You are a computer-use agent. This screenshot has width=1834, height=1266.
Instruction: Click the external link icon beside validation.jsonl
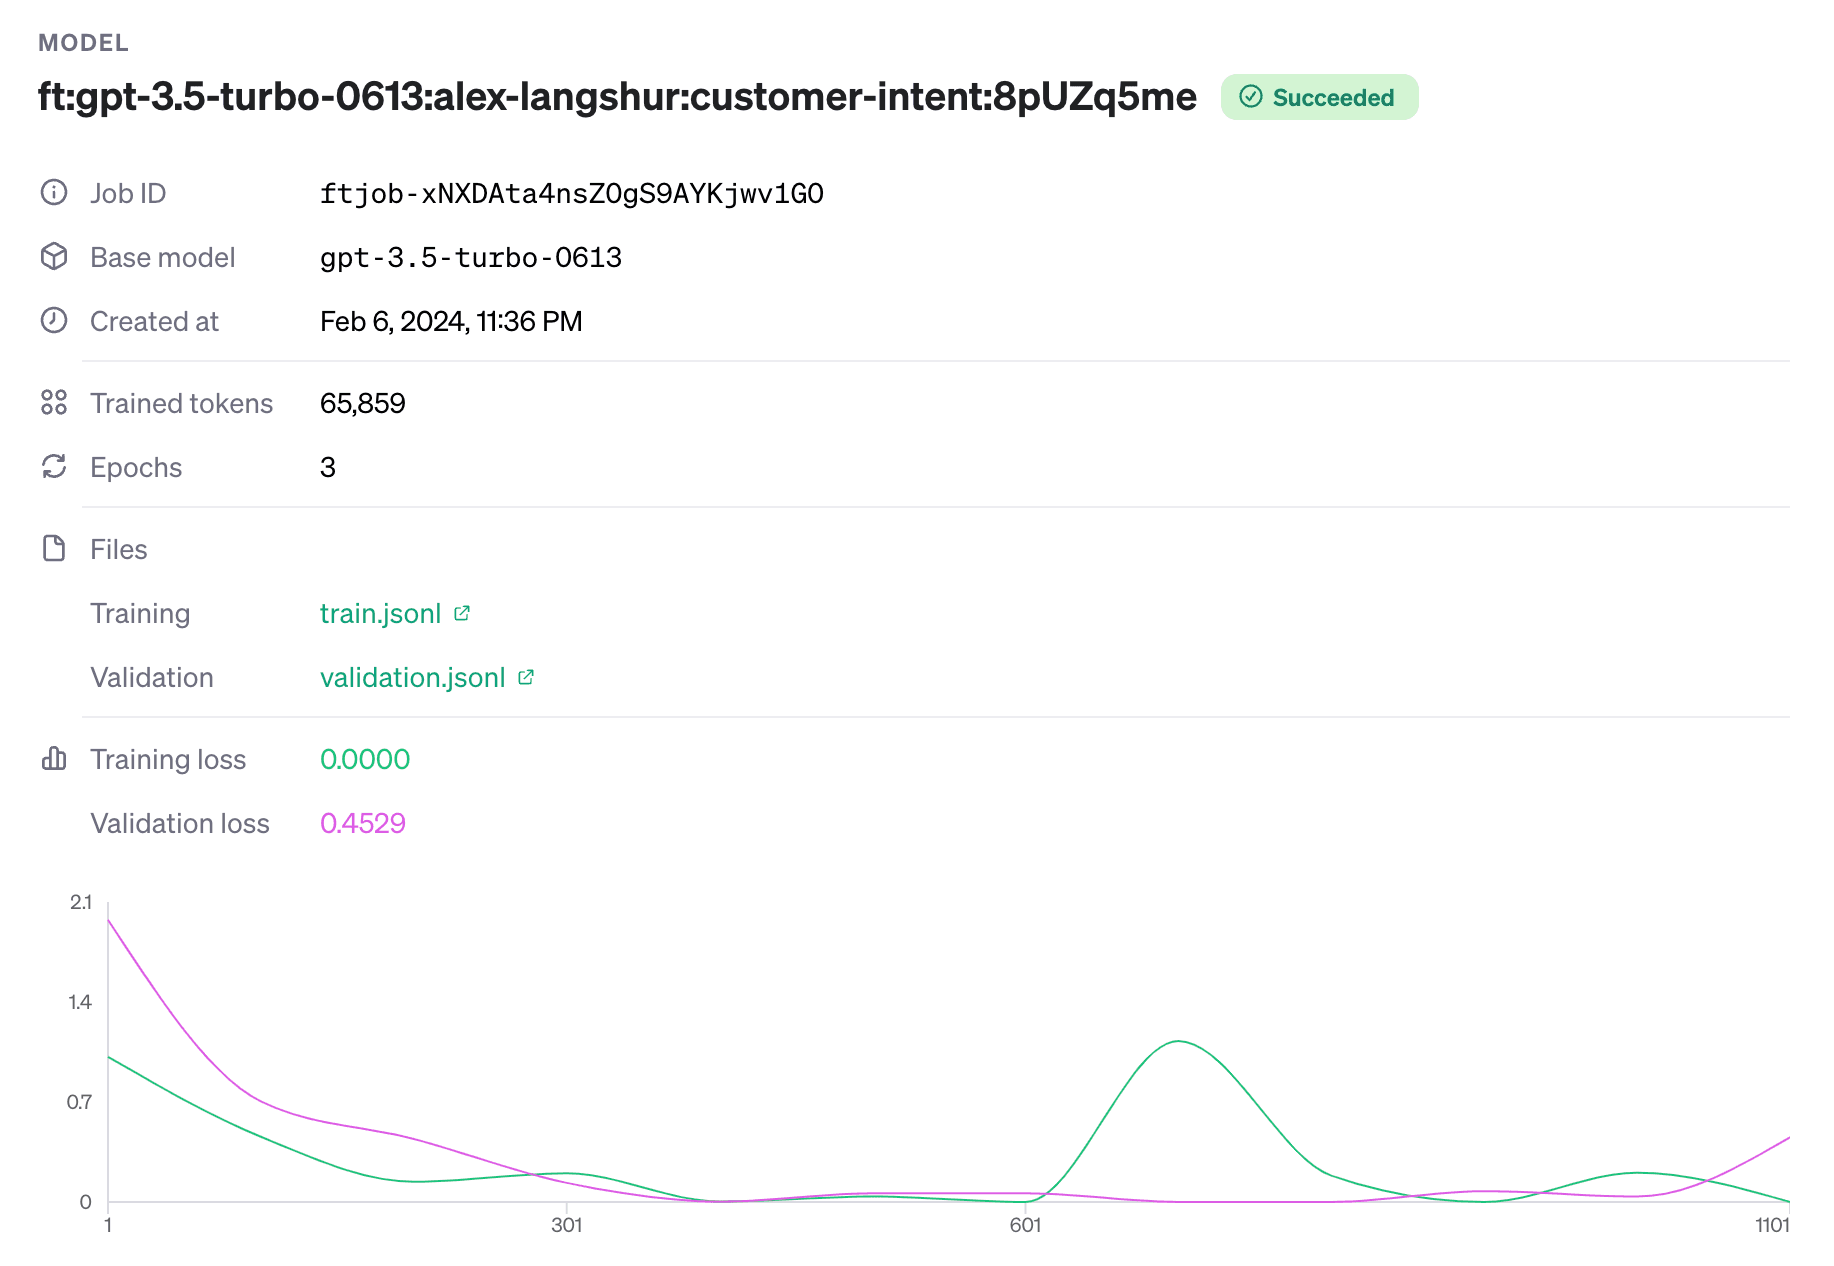[x=526, y=677]
